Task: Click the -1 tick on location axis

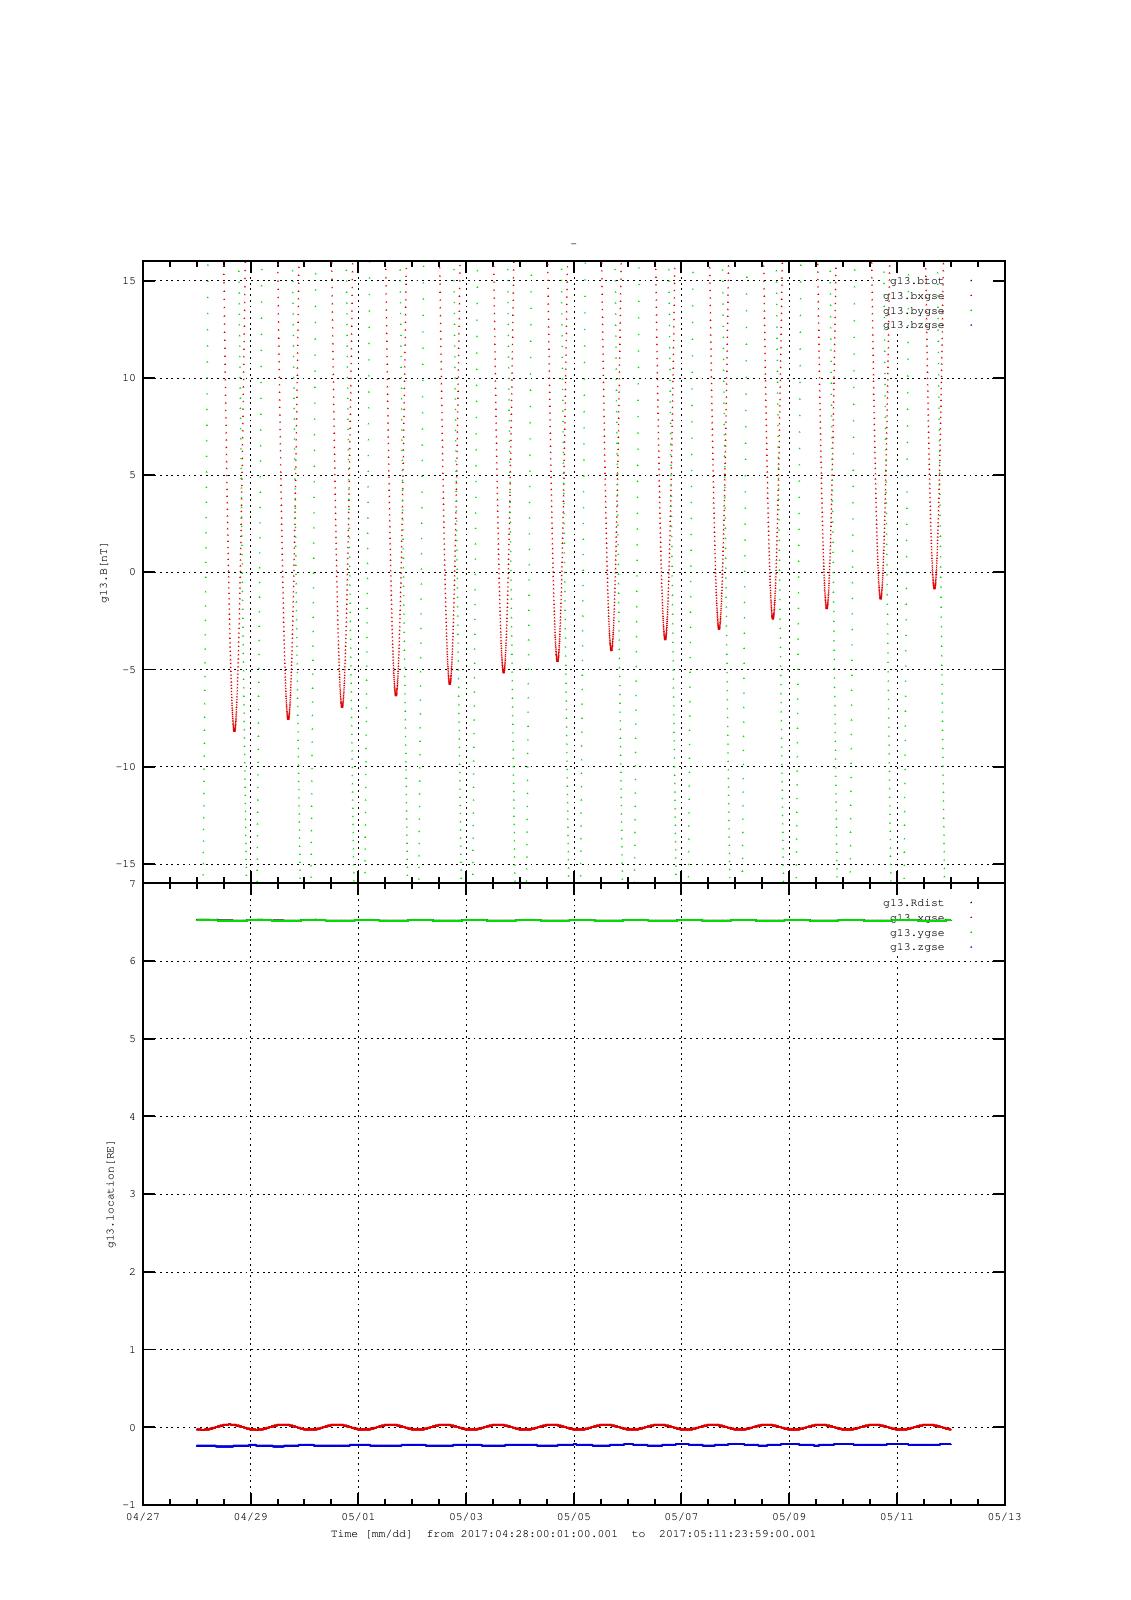Action: pos(129,1505)
